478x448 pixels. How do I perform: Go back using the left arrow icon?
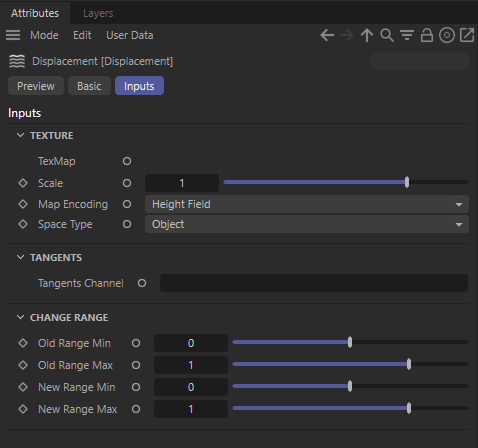tap(327, 35)
